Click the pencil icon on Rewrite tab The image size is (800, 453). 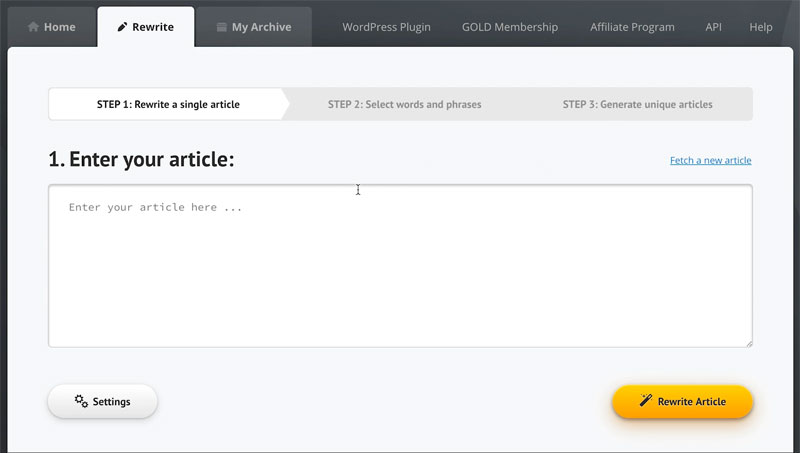[x=122, y=27]
